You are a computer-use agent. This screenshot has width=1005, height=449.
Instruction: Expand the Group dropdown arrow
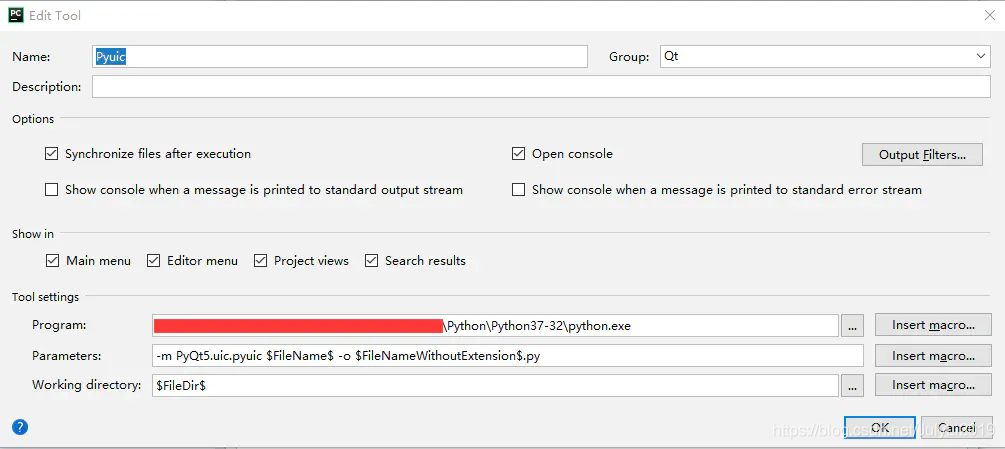tap(981, 56)
